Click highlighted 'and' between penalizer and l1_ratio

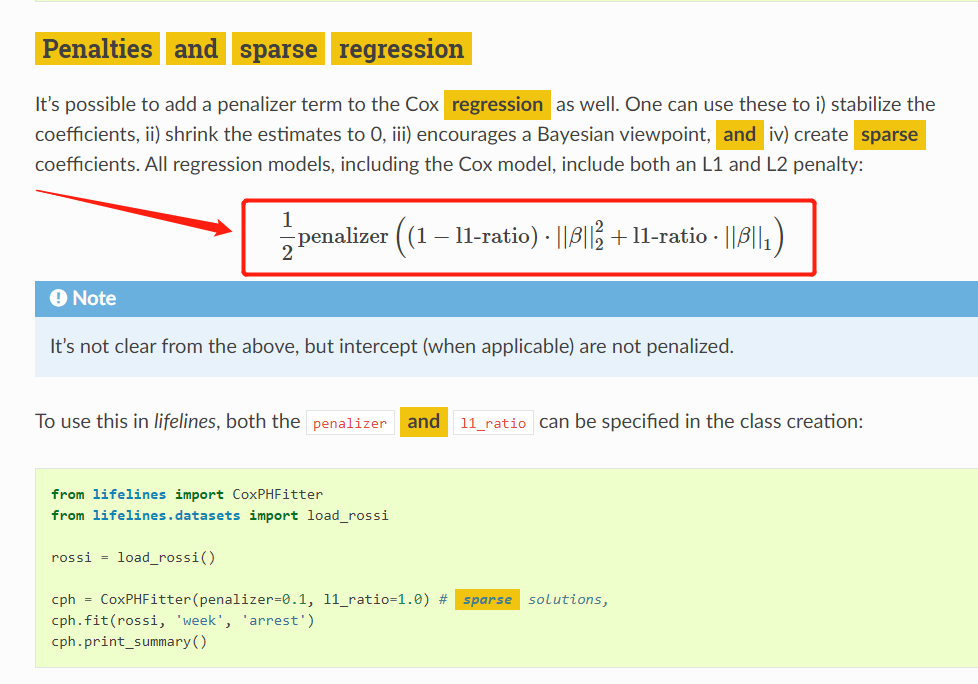tap(424, 421)
